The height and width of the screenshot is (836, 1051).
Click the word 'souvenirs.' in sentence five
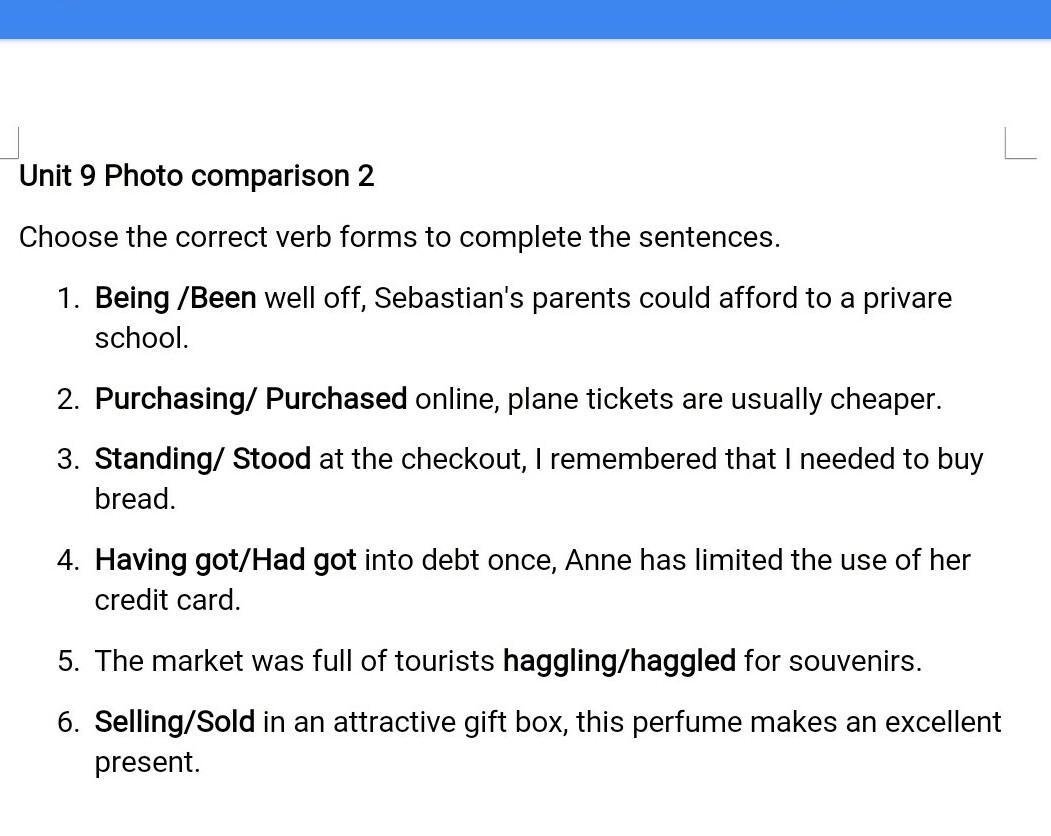click(x=855, y=661)
